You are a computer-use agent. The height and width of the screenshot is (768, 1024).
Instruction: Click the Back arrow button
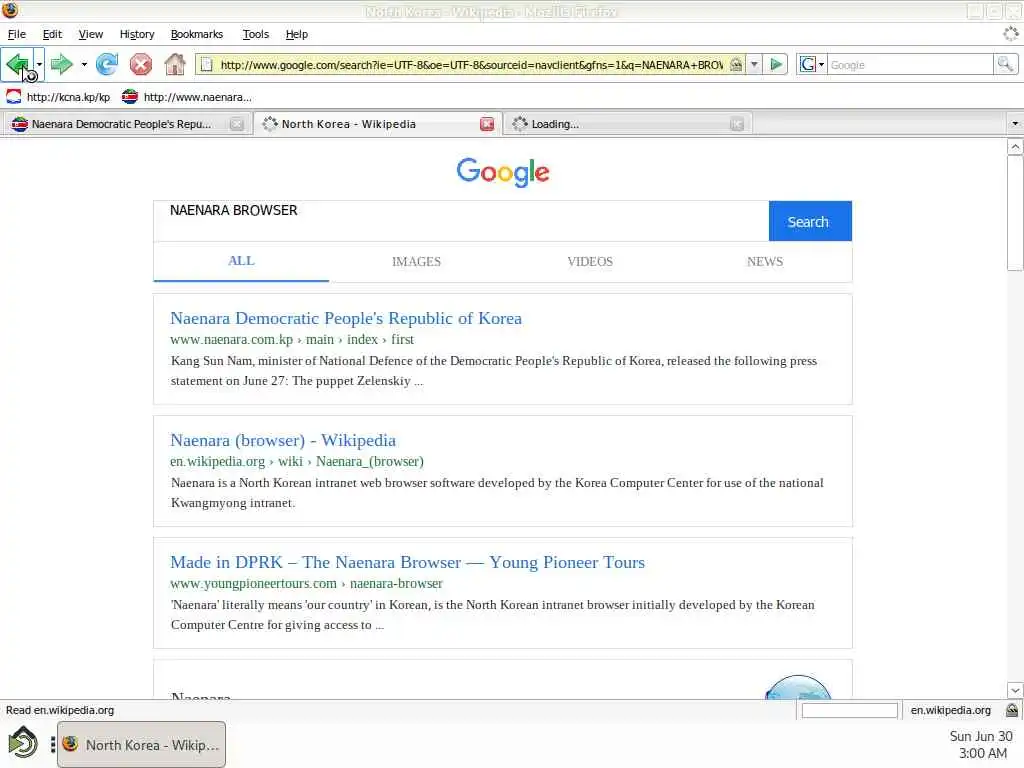click(17, 64)
